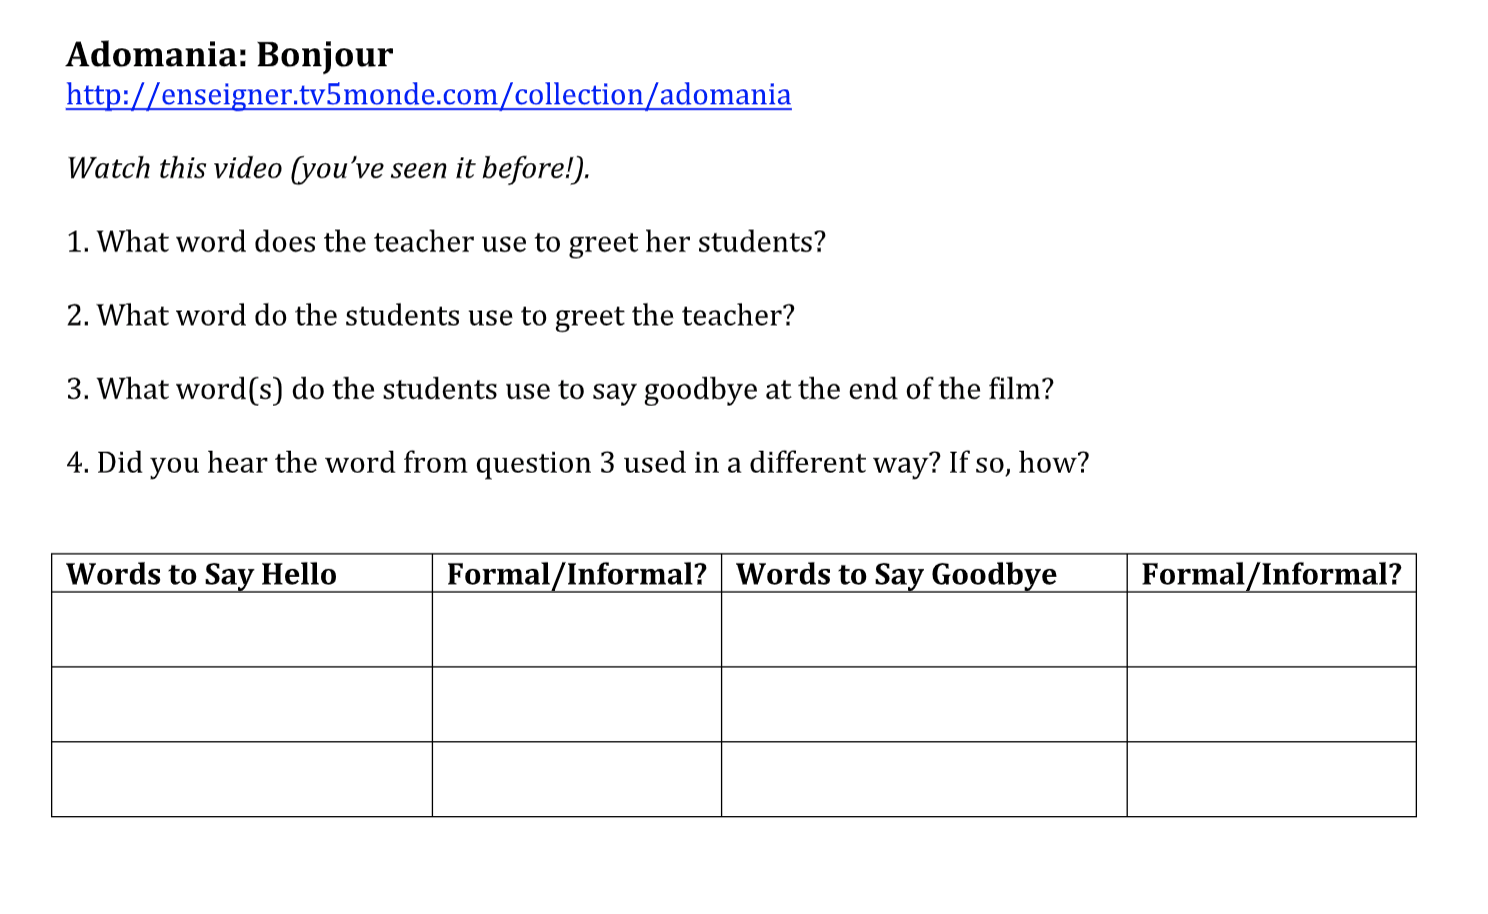Click third-row cell under 'Words to Say Hello'
This screenshot has height=914, width=1488.
tap(242, 779)
